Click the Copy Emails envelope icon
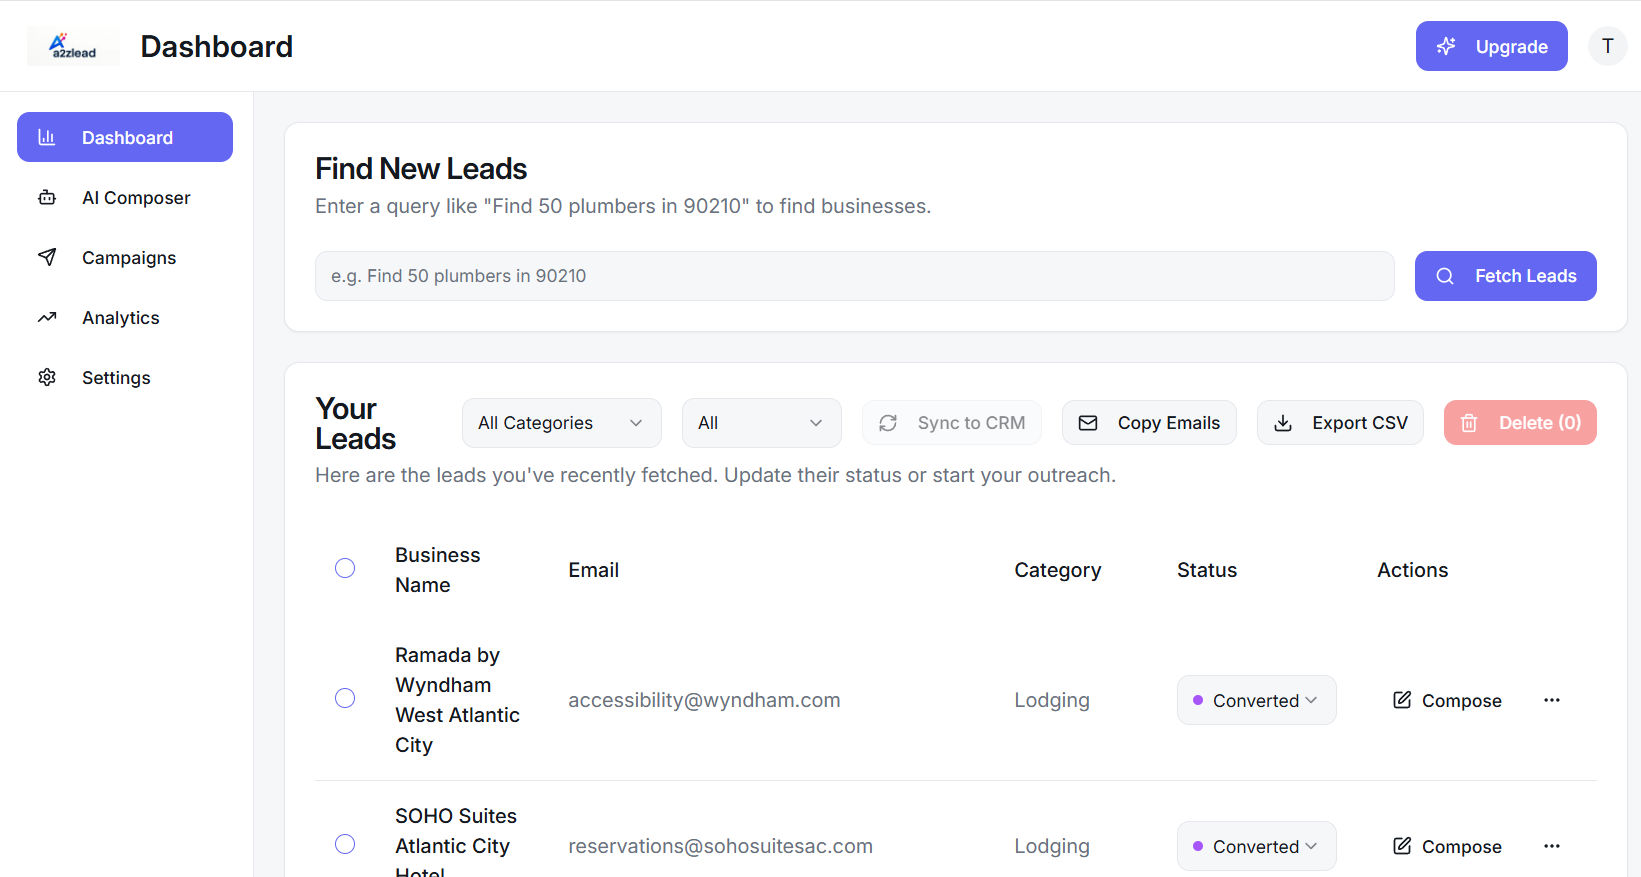Image resolution: width=1641 pixels, height=877 pixels. click(x=1088, y=423)
